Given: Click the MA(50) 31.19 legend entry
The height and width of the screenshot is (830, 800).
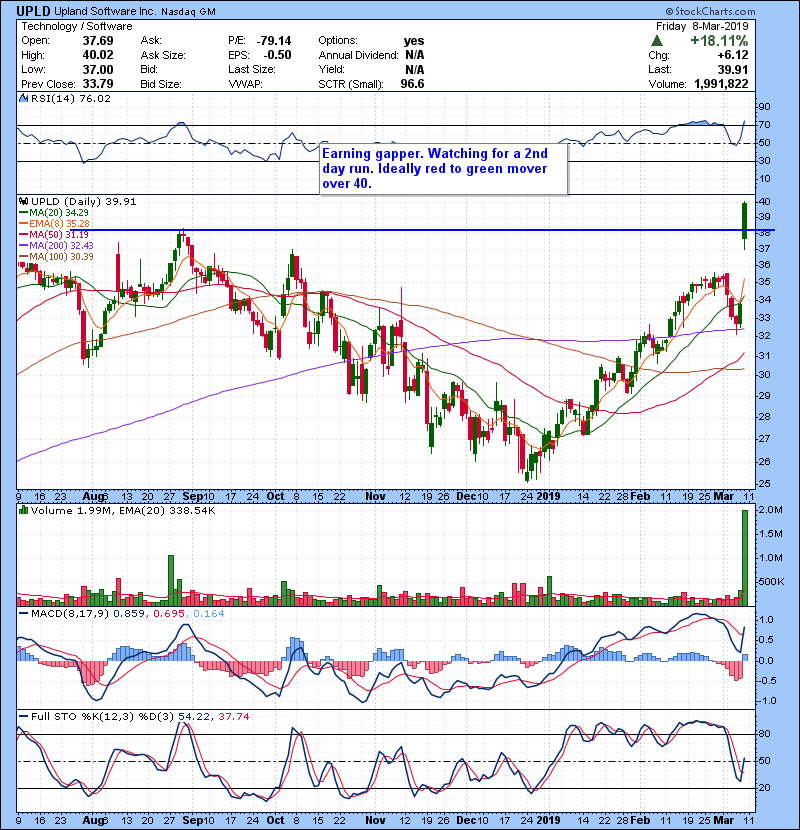Looking at the screenshot, I should point(53,234).
